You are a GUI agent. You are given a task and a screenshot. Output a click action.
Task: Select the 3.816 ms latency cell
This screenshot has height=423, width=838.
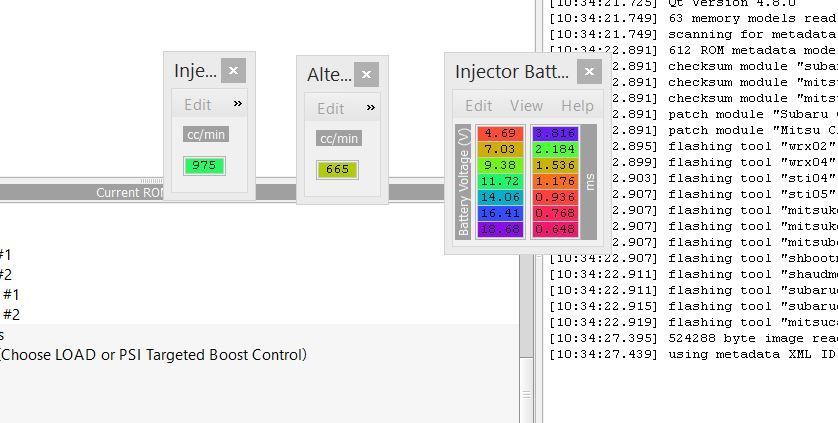[x=554, y=134]
